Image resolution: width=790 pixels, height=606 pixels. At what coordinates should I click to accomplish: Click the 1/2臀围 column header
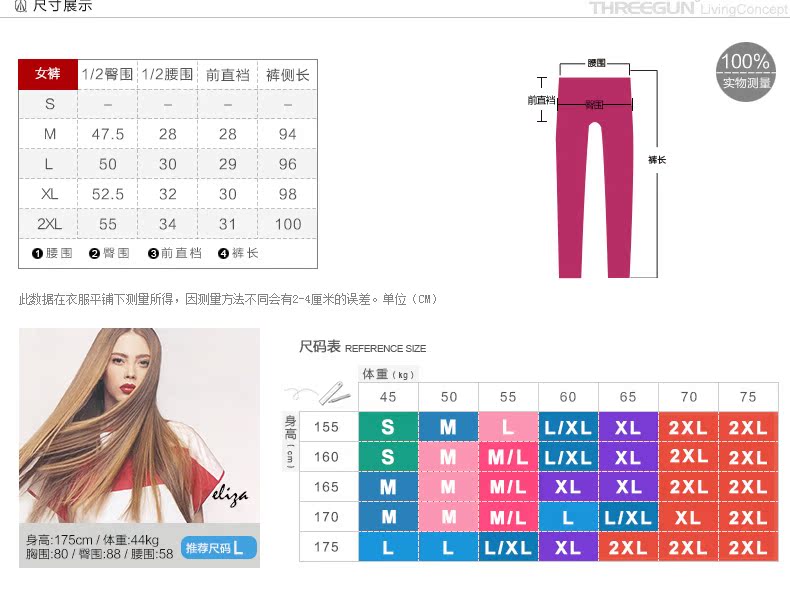pos(107,75)
